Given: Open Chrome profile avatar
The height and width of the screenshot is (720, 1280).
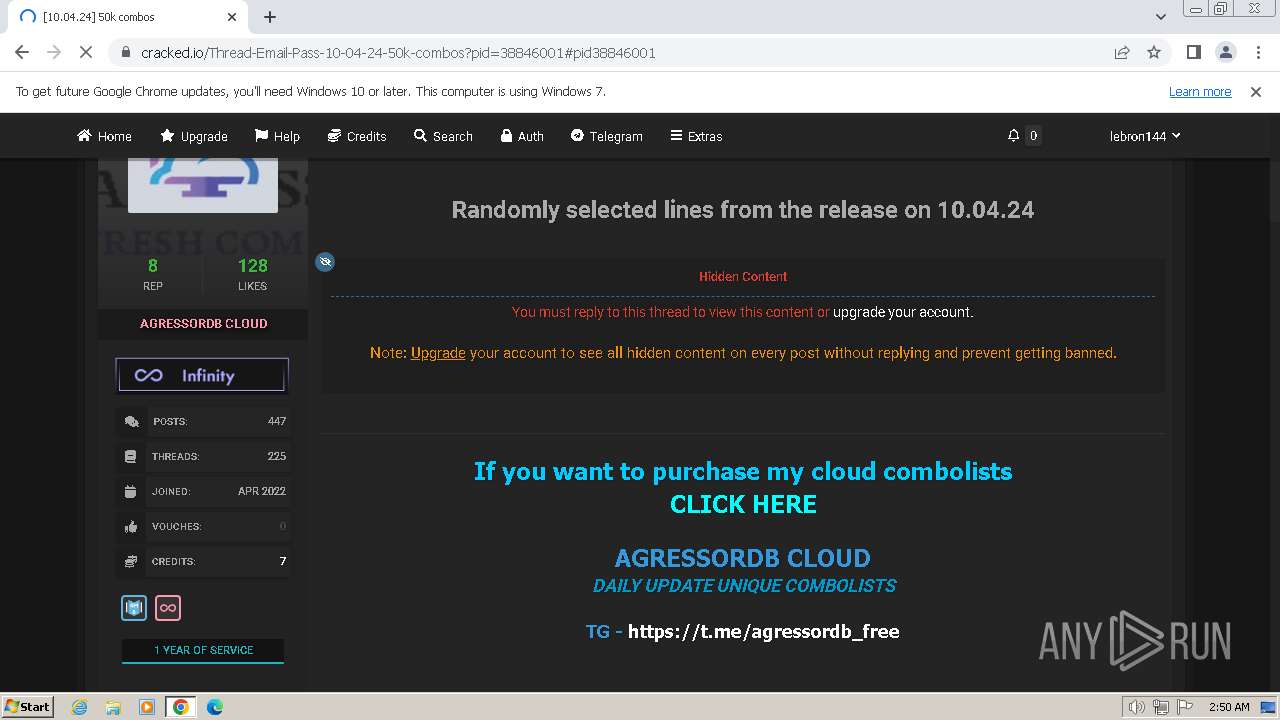Looking at the screenshot, I should tap(1225, 53).
